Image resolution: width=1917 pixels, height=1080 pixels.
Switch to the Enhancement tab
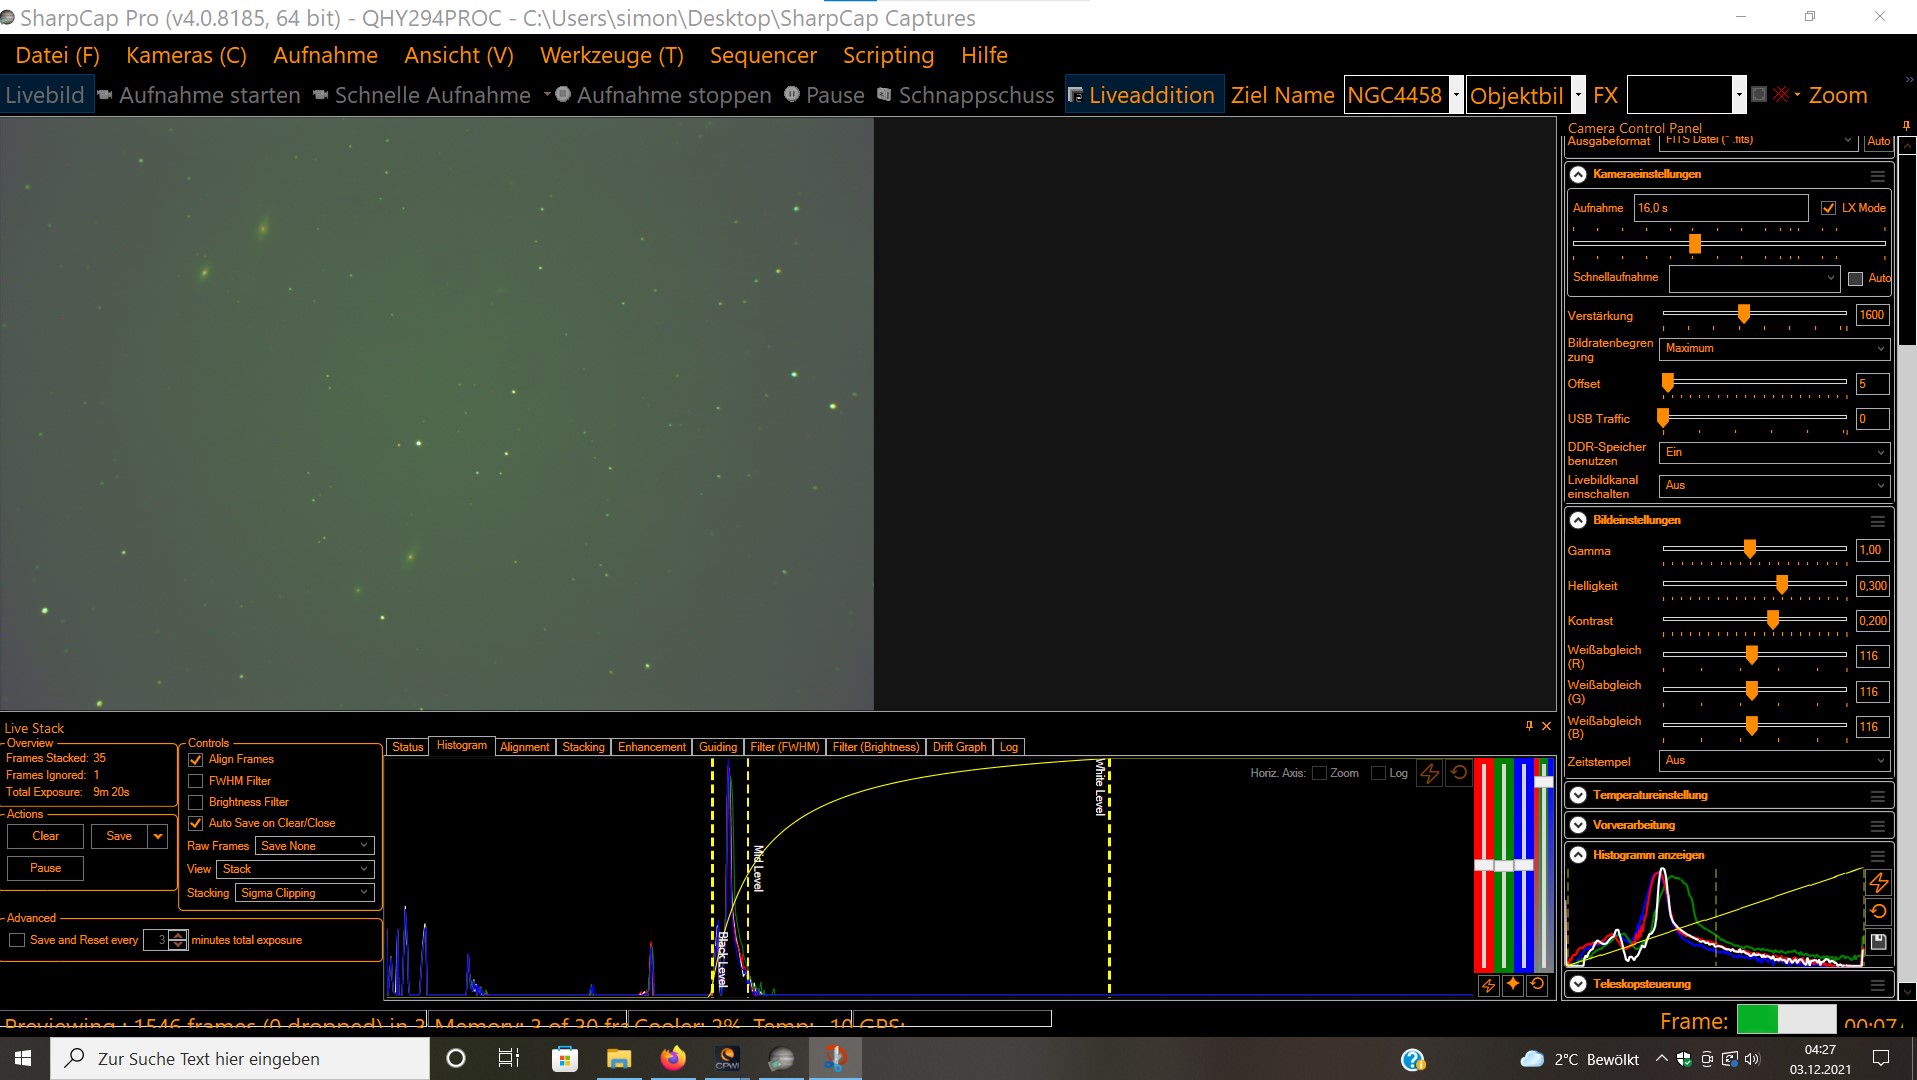[x=652, y=747]
